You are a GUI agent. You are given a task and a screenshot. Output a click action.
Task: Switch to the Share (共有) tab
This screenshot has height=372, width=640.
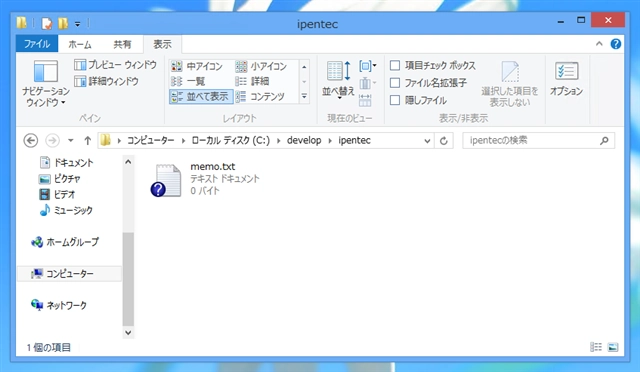coord(122,45)
